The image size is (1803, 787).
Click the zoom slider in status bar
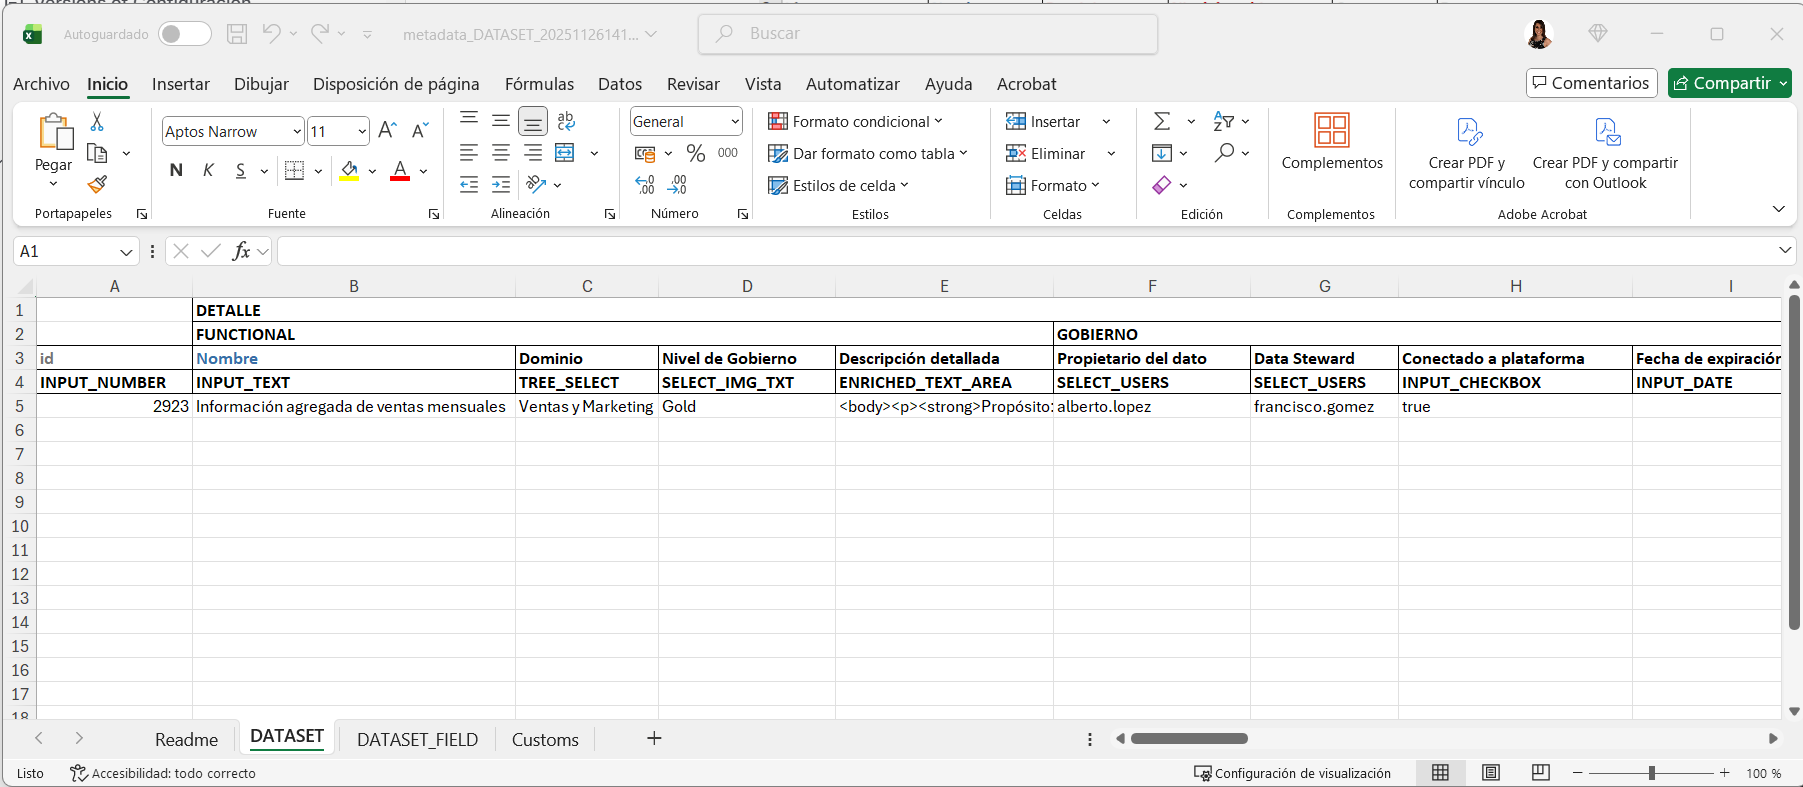1651,773
